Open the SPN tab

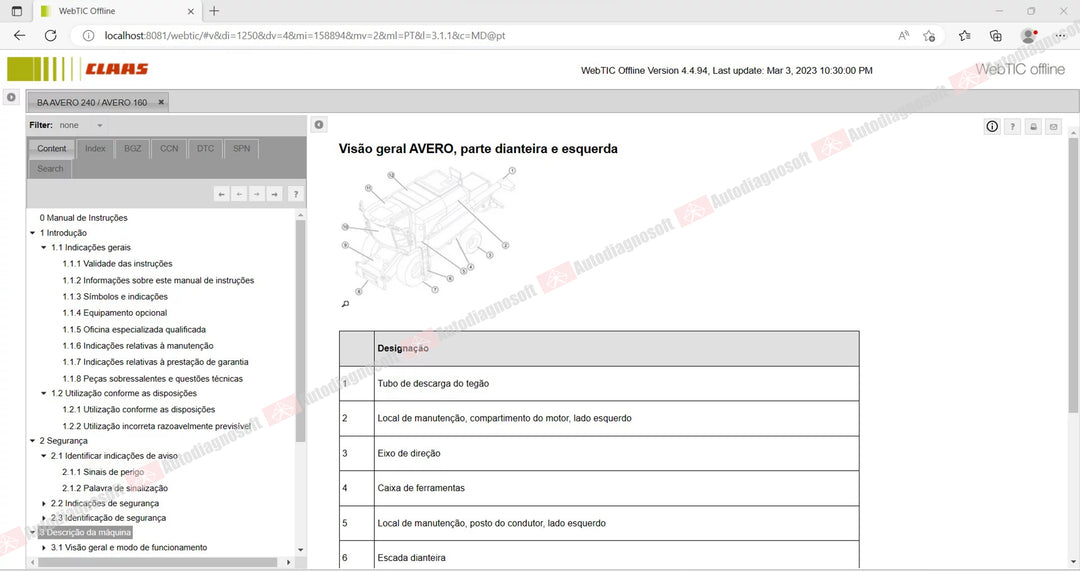(x=241, y=148)
